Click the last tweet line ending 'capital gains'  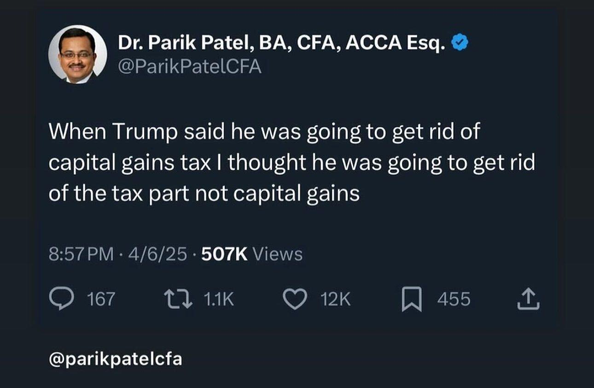pos(204,194)
